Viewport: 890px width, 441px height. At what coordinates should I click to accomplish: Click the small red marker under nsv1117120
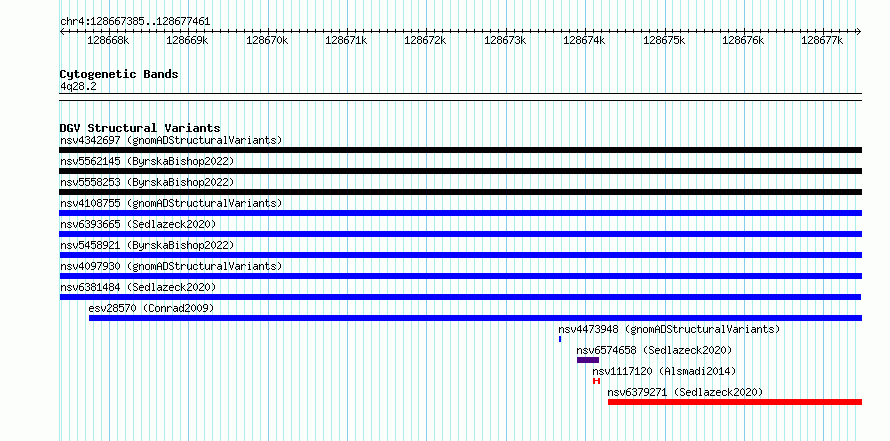597,381
